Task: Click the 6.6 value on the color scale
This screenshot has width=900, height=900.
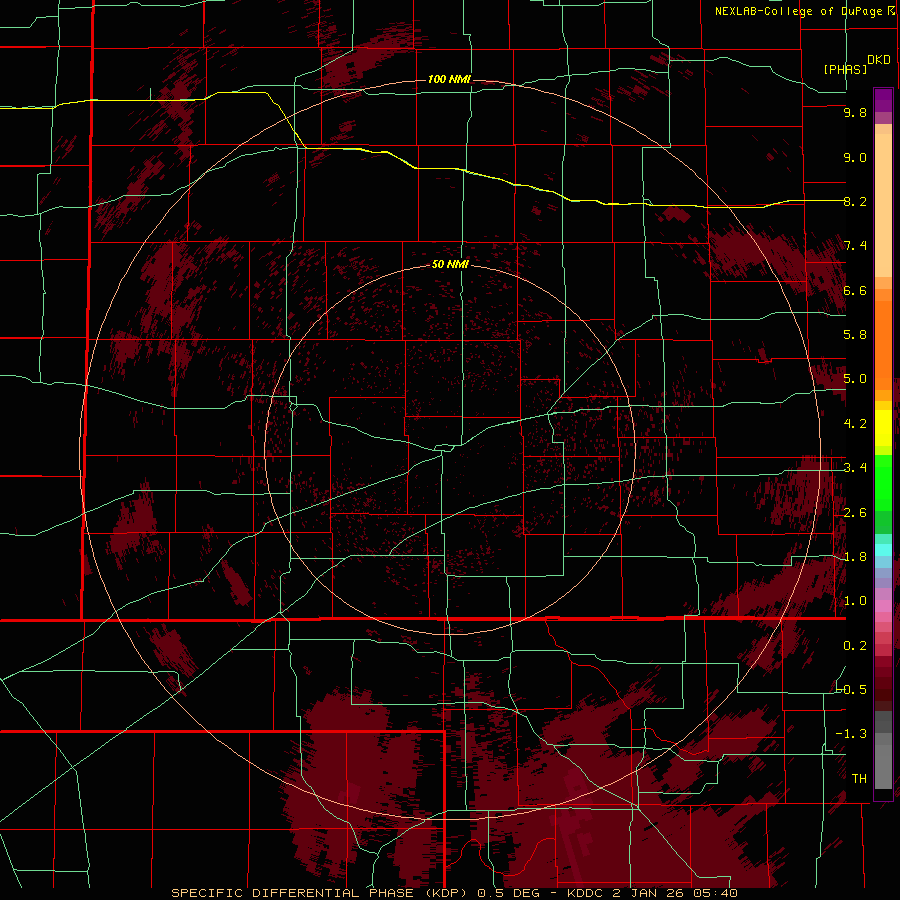Action: [855, 290]
